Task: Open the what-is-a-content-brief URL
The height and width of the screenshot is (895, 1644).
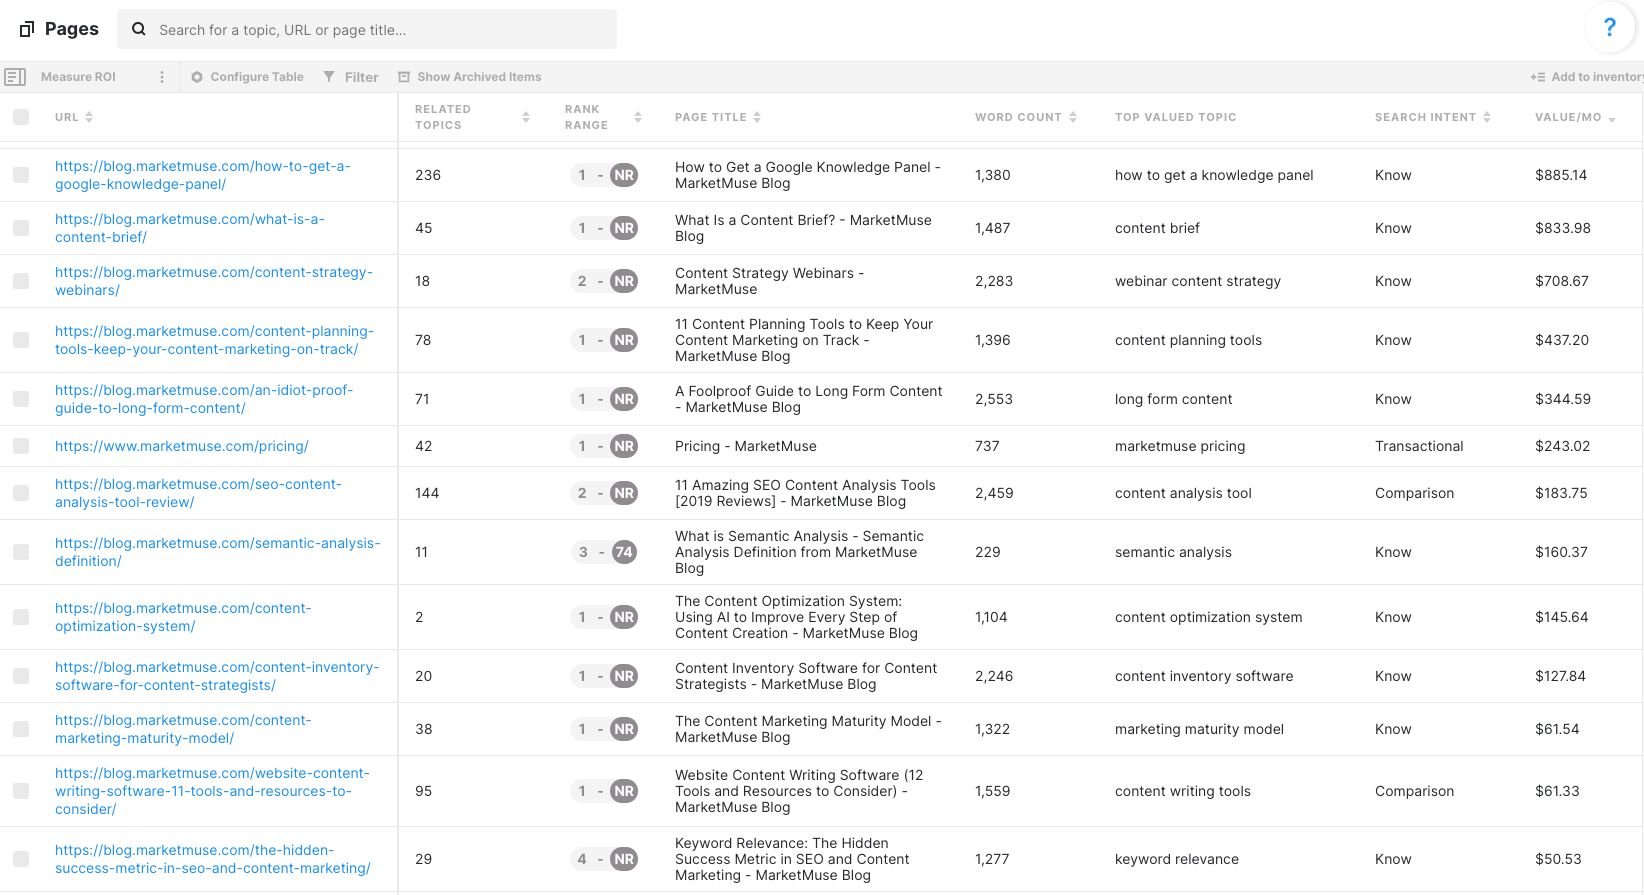Action: pos(190,228)
